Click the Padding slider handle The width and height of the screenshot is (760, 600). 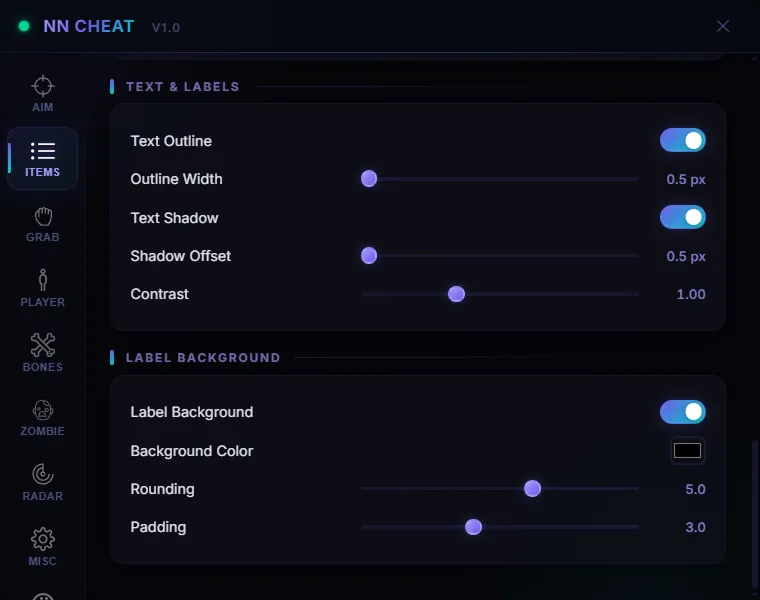473,527
